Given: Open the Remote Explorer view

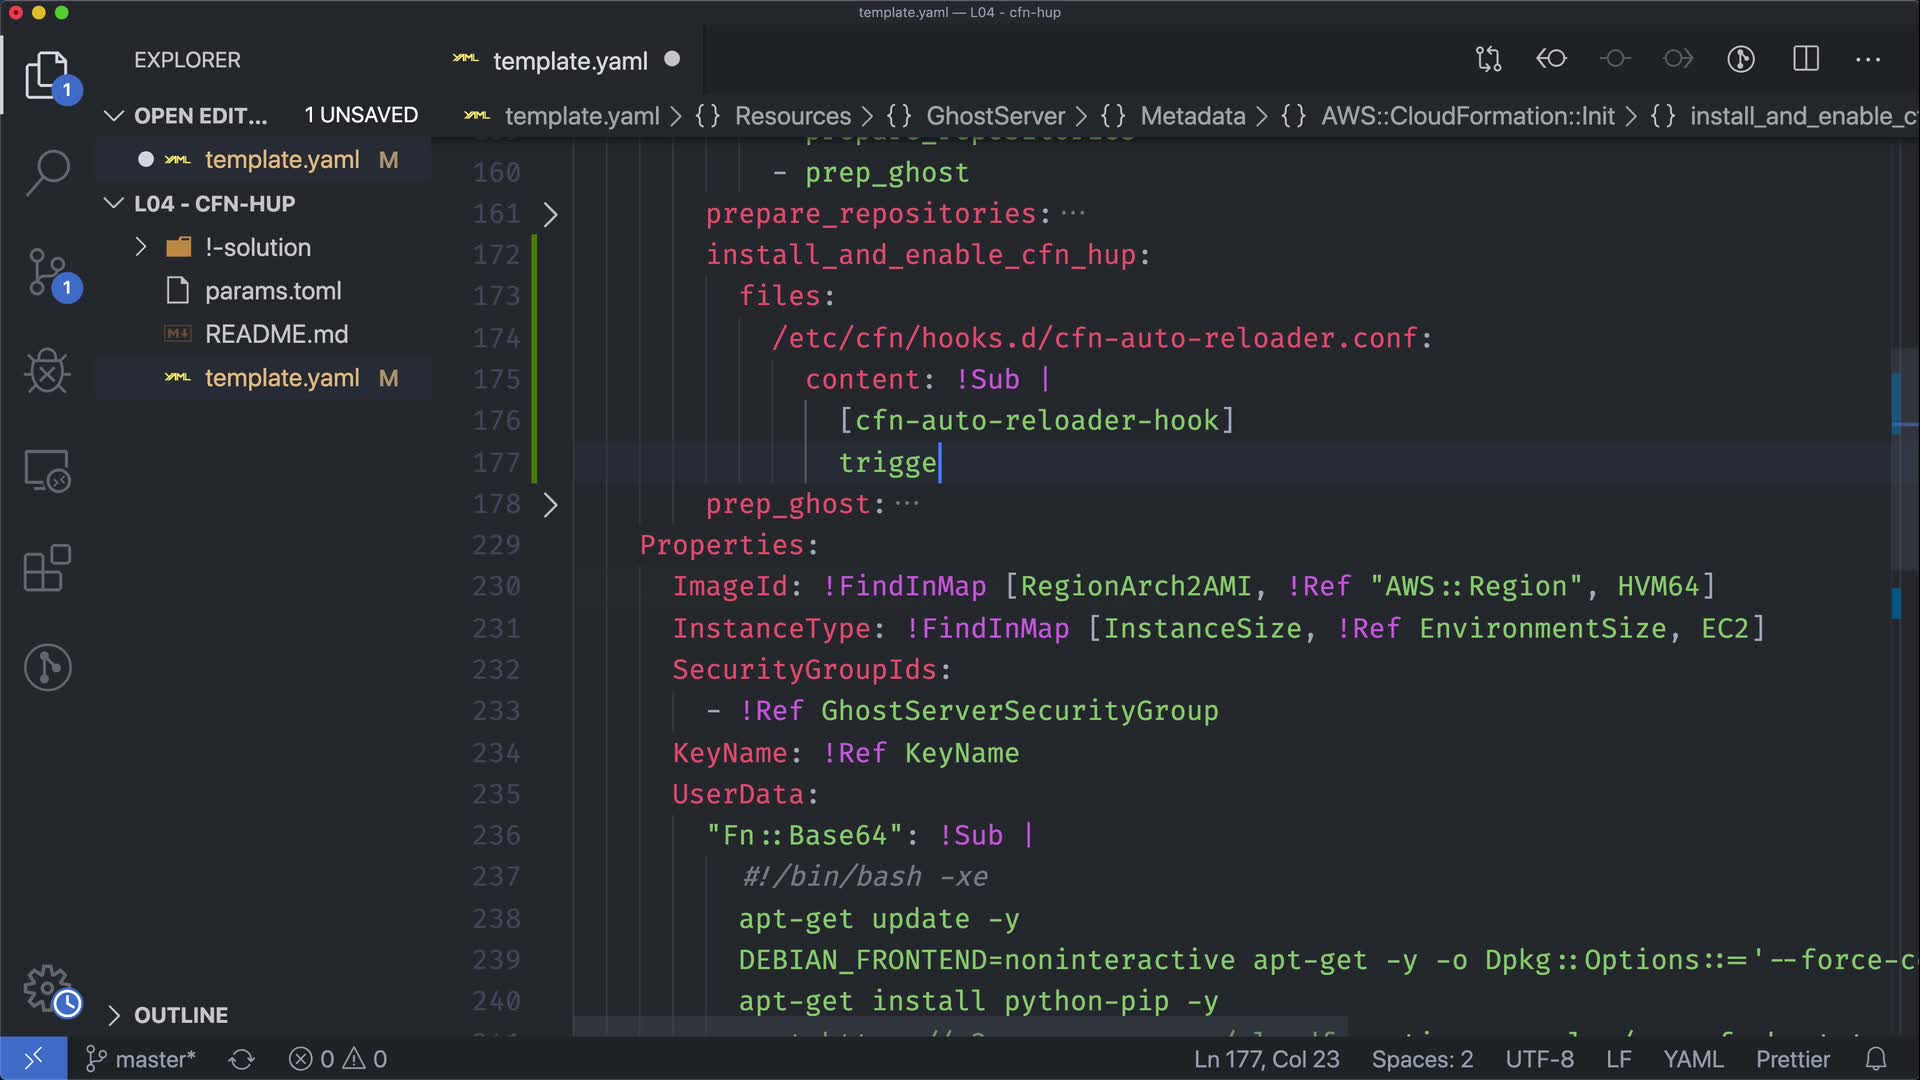Looking at the screenshot, I should (x=47, y=470).
